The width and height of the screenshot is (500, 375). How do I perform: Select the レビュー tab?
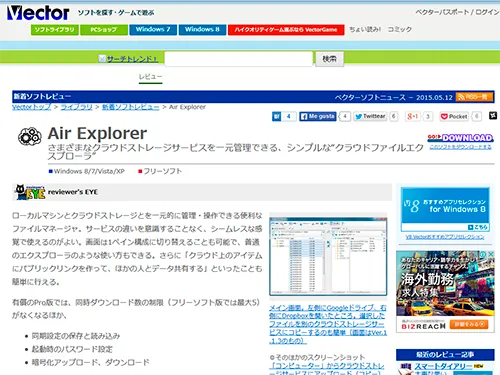coord(150,77)
